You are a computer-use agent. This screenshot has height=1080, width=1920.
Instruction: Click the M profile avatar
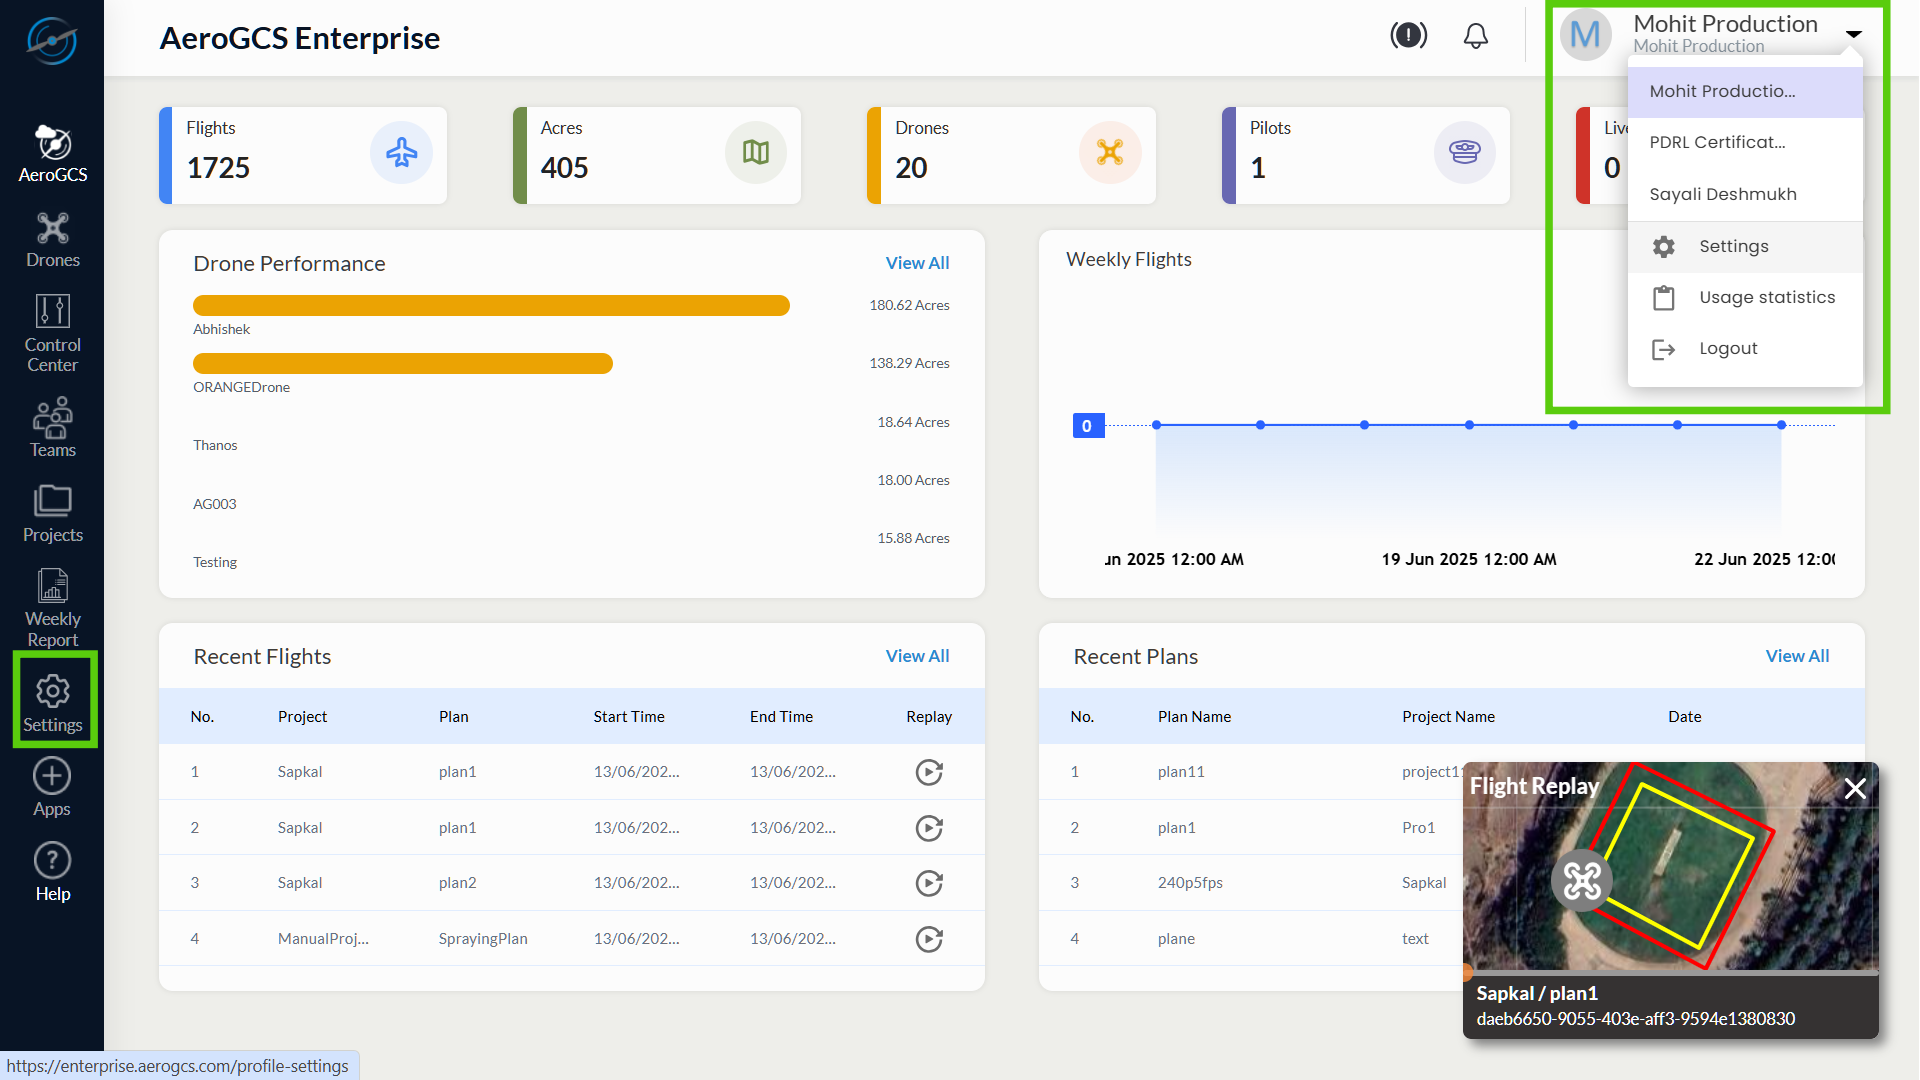(1585, 36)
